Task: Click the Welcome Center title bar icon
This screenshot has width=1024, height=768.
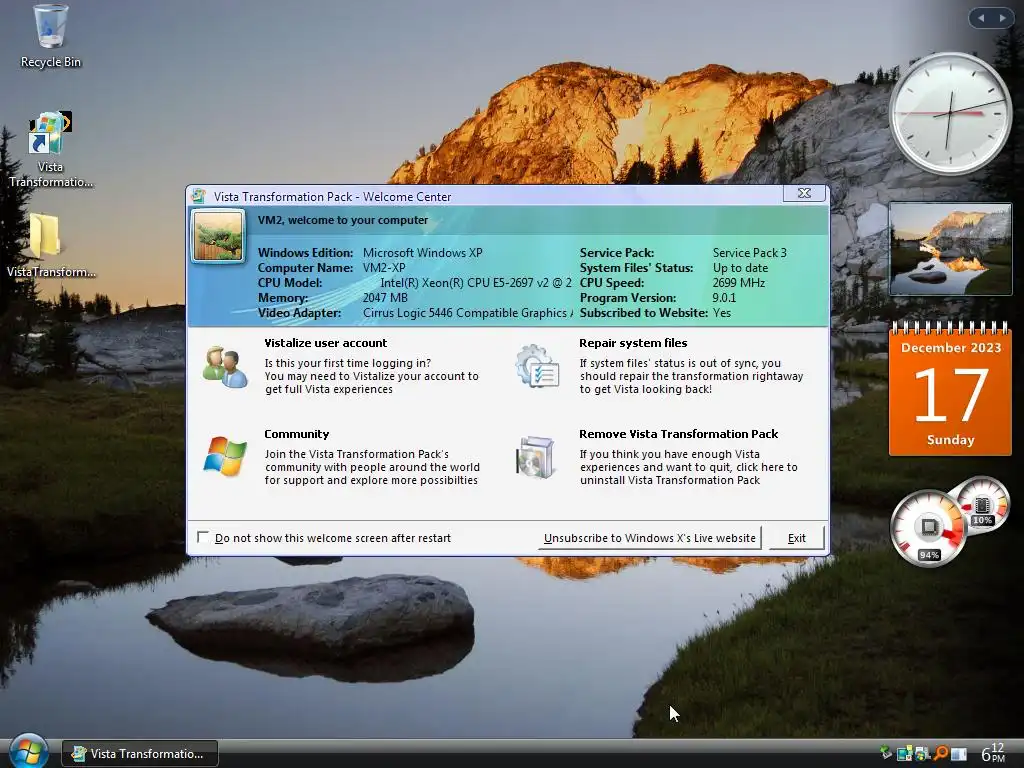Action: point(199,196)
